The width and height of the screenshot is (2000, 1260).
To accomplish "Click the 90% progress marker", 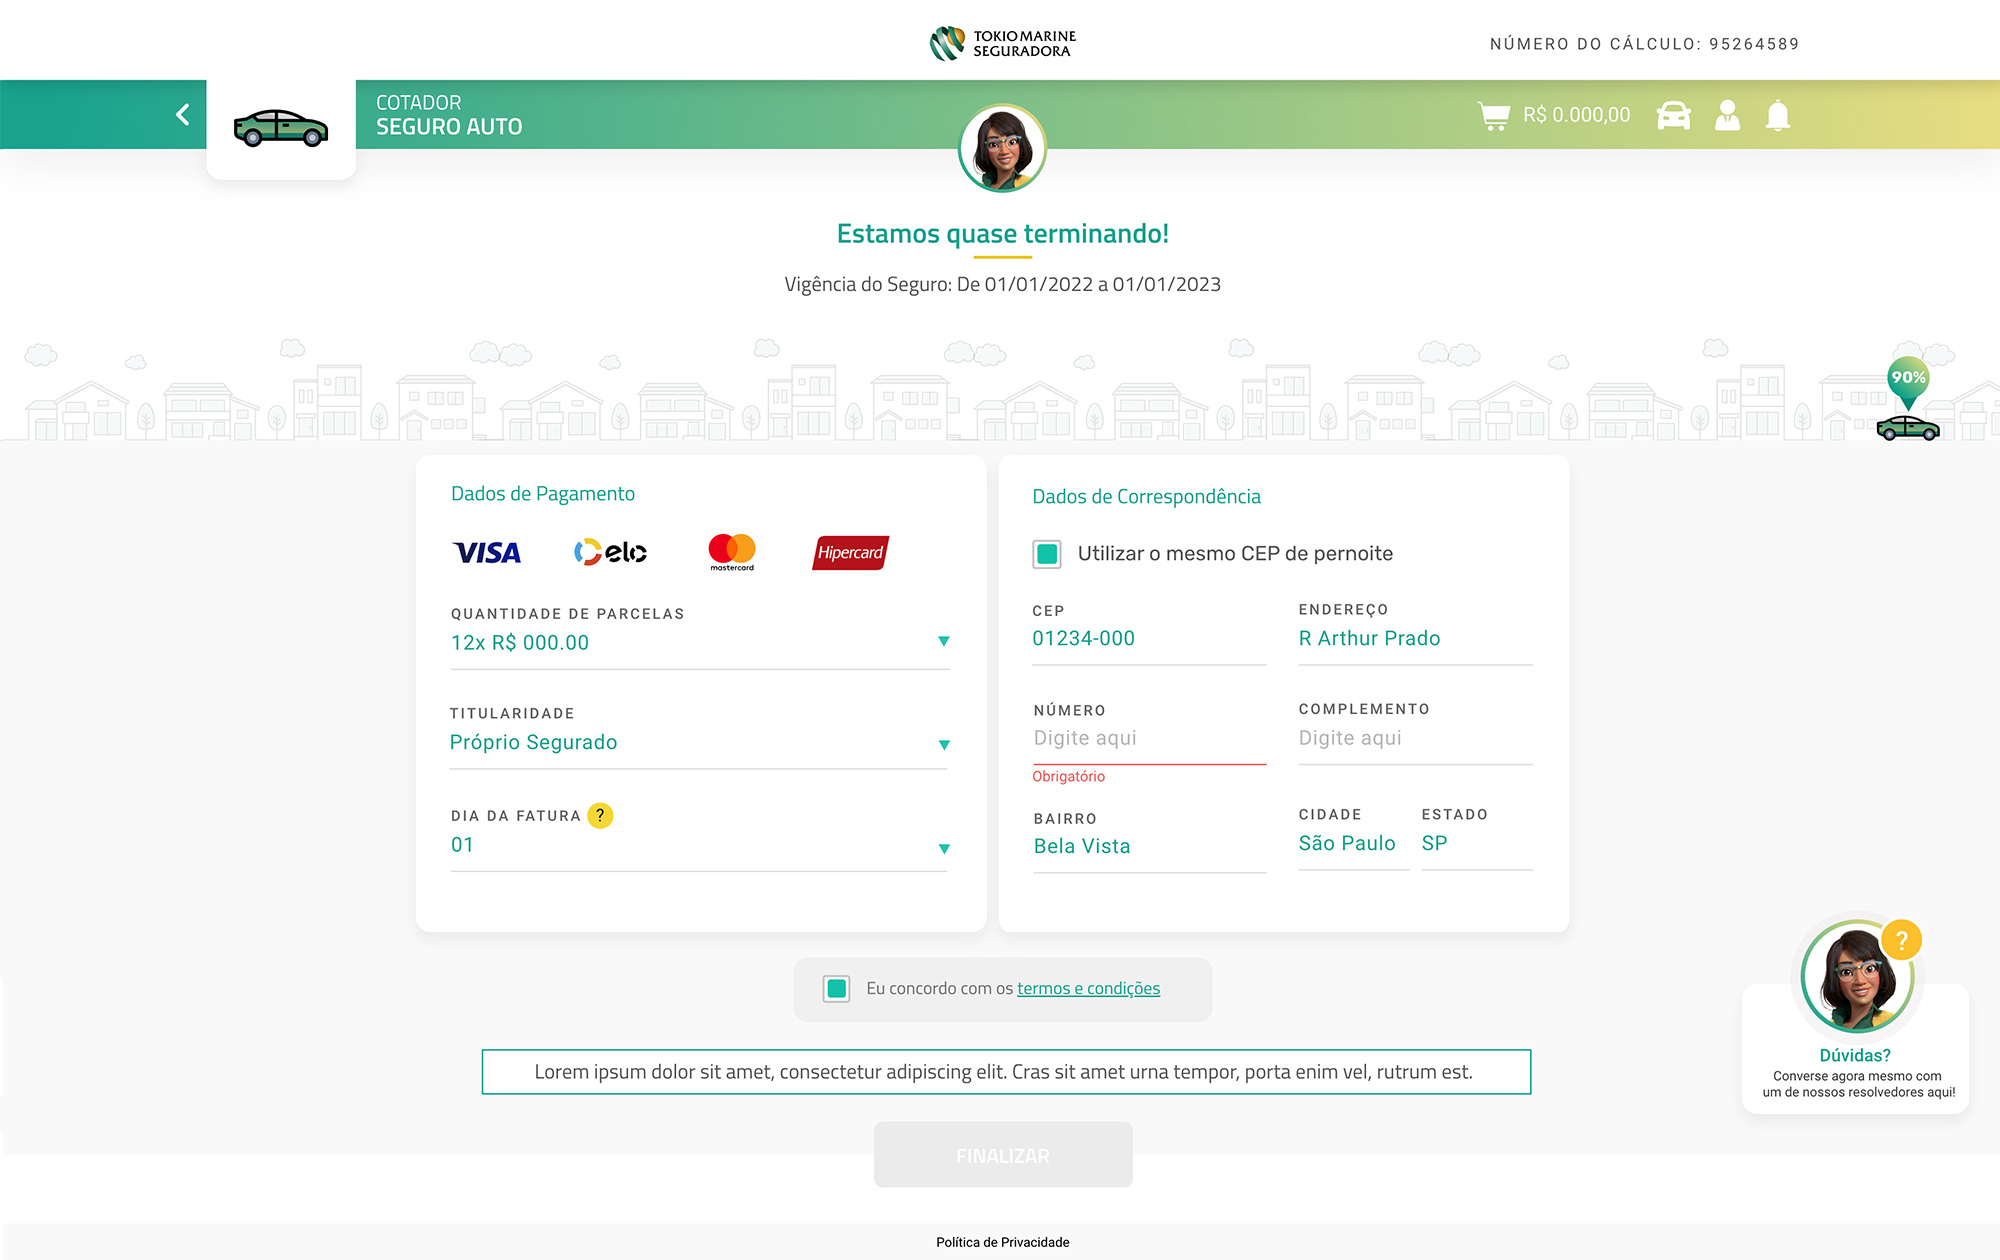I will click(x=1908, y=379).
